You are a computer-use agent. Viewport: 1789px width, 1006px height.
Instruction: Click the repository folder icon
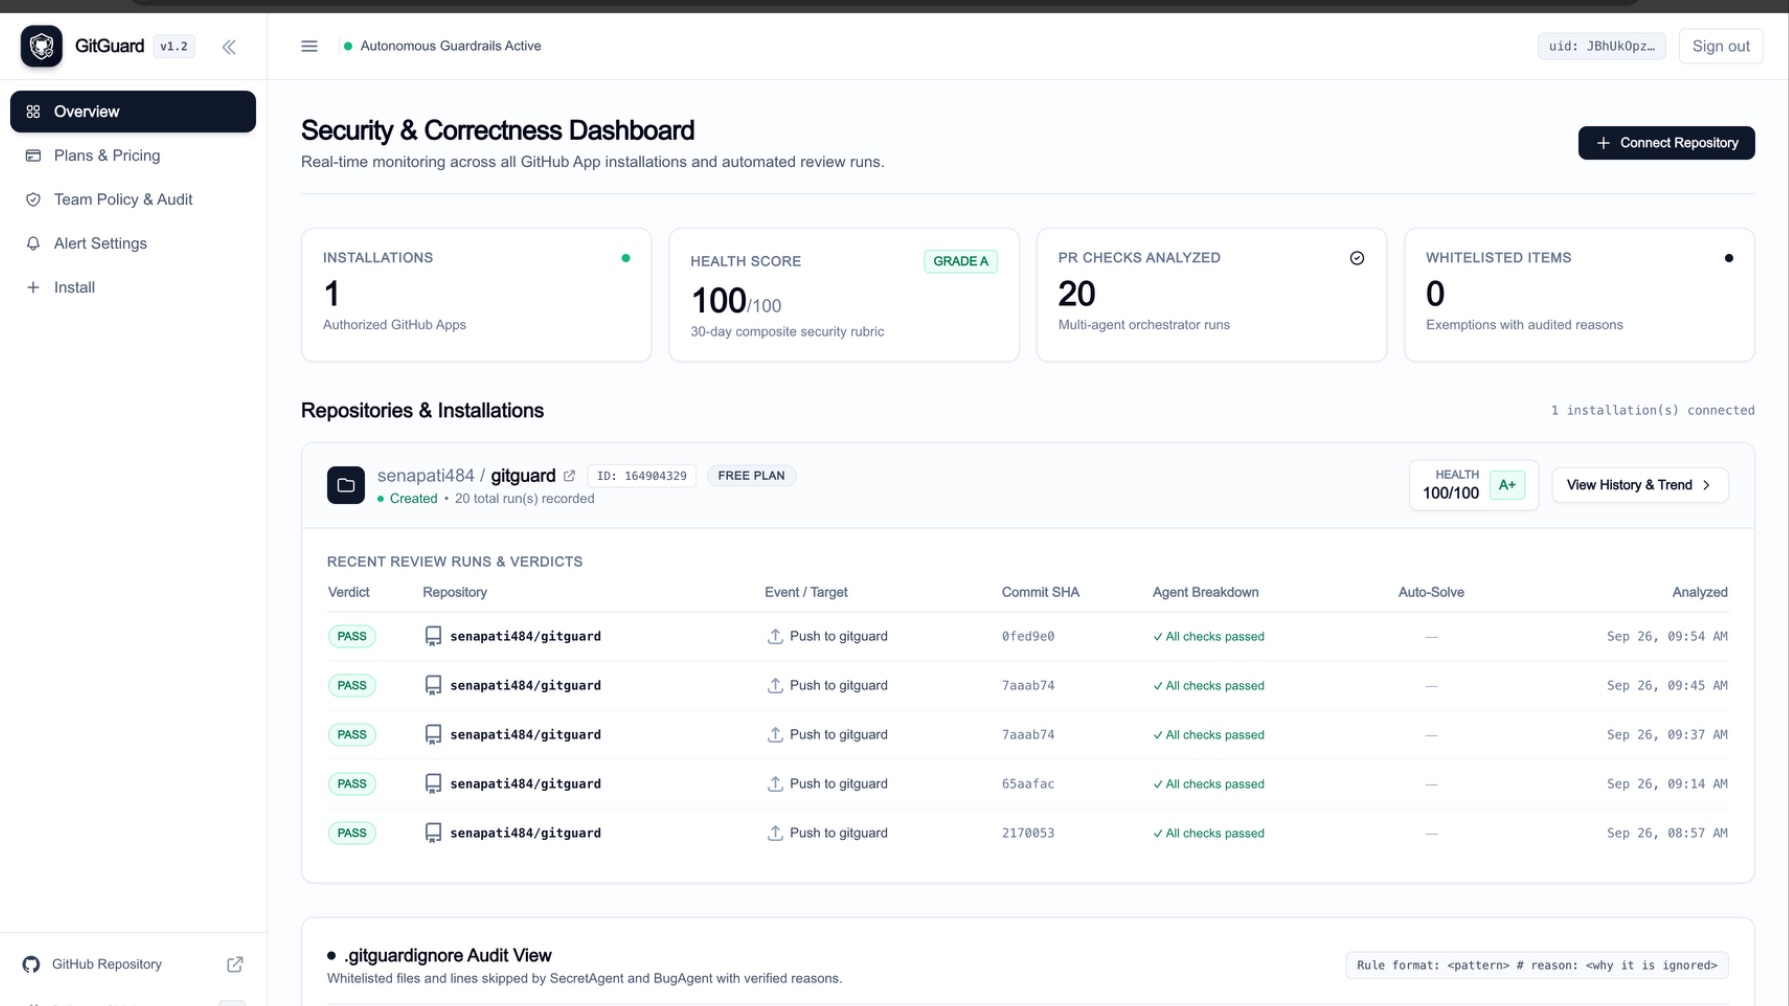pyautogui.click(x=346, y=485)
